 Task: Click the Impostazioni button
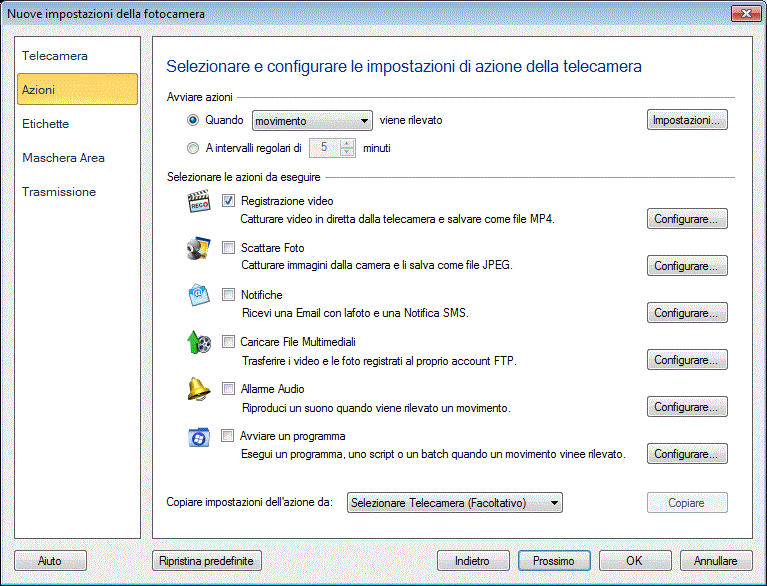[x=686, y=121]
